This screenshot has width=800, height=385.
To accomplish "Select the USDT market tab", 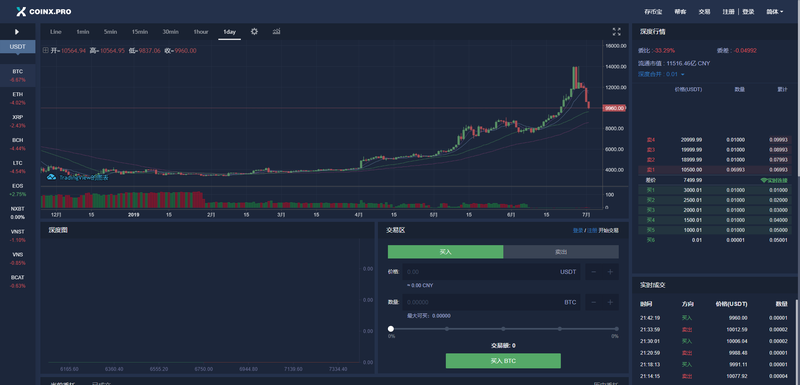I will [17, 46].
